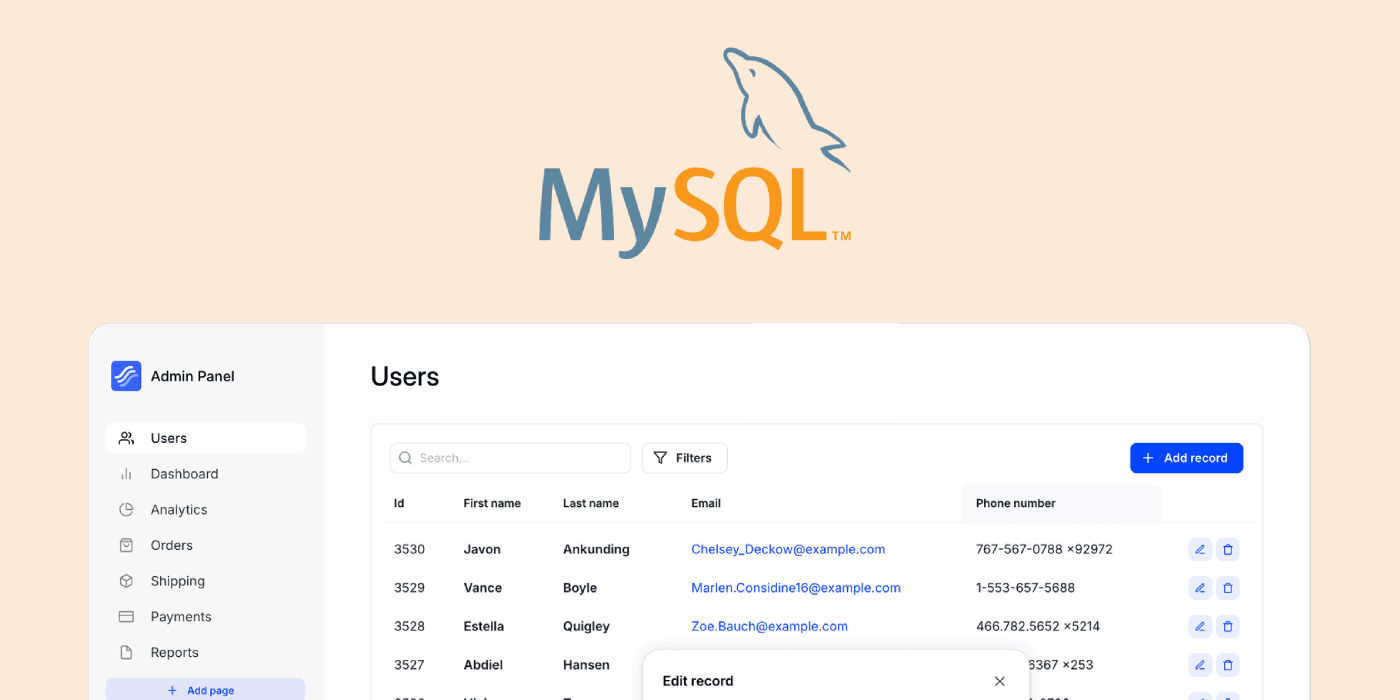Viewport: 1400px width, 700px height.
Task: Sort by Last name column header
Action: click(591, 503)
